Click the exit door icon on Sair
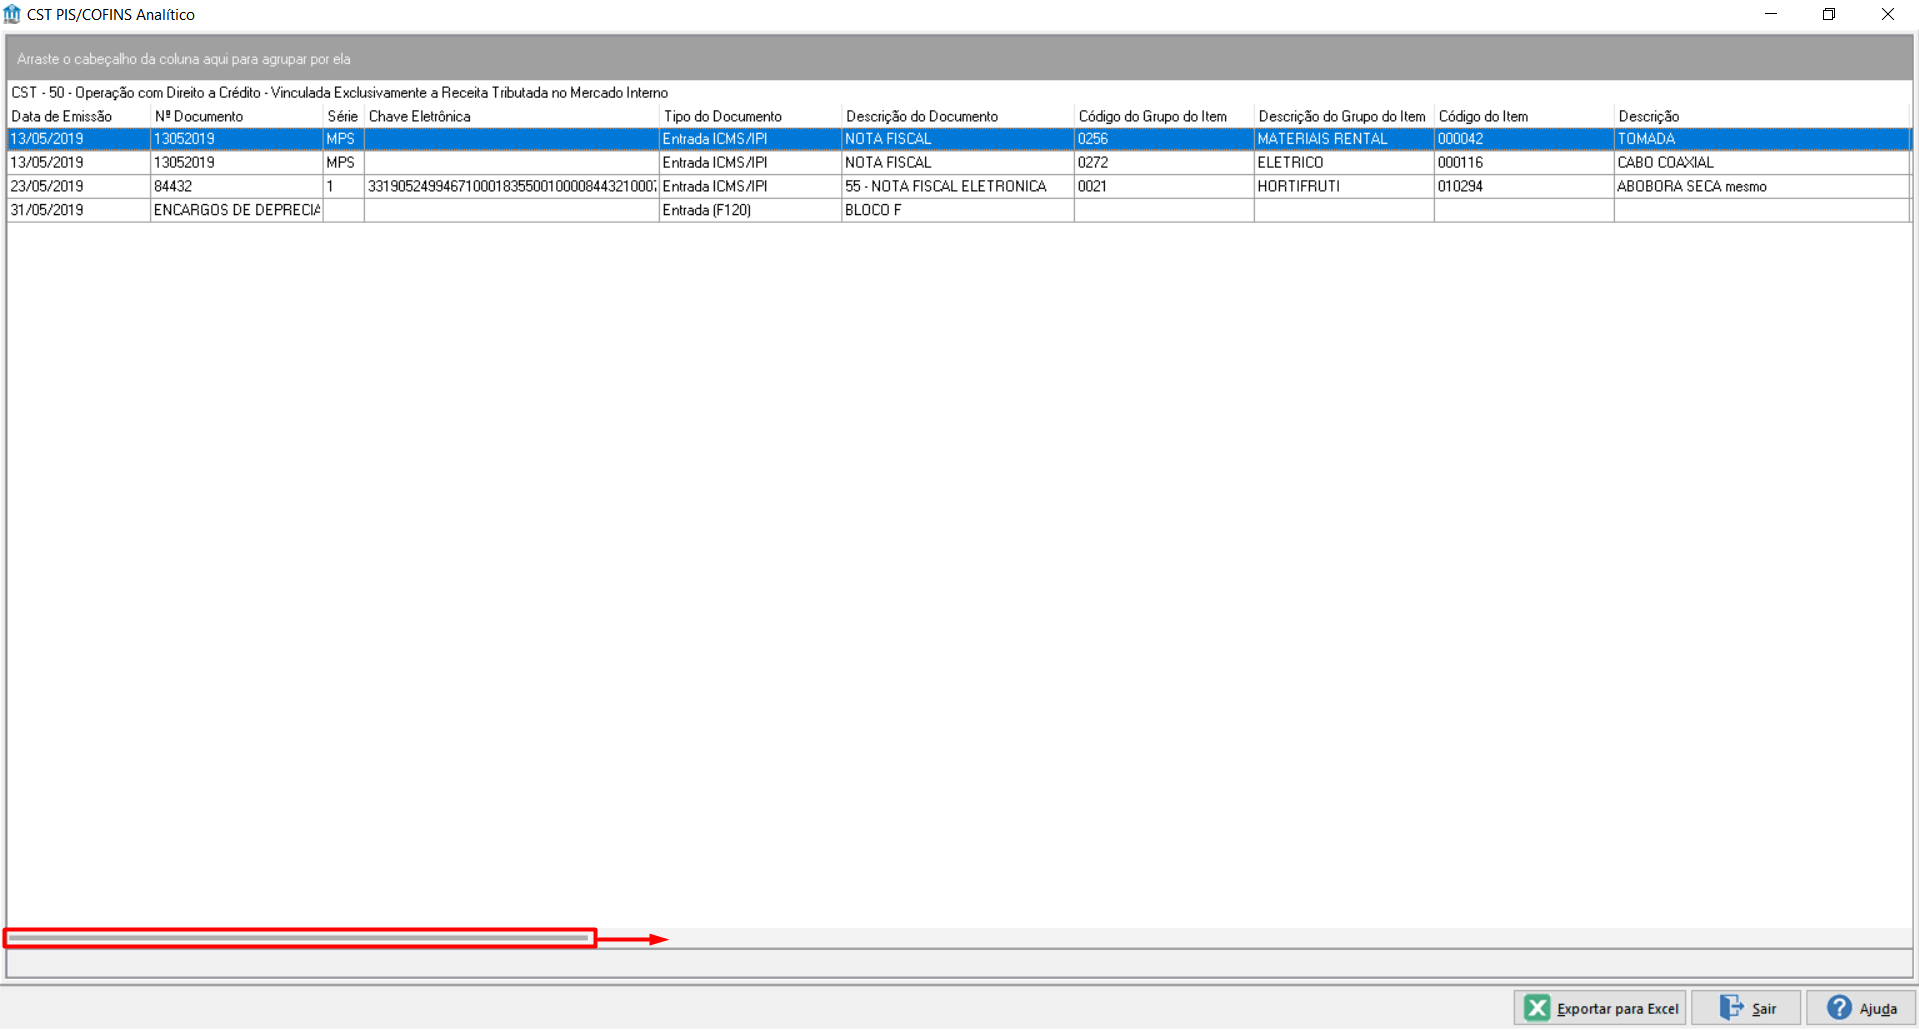Screen dimensions: 1919x1030 point(1731,1007)
